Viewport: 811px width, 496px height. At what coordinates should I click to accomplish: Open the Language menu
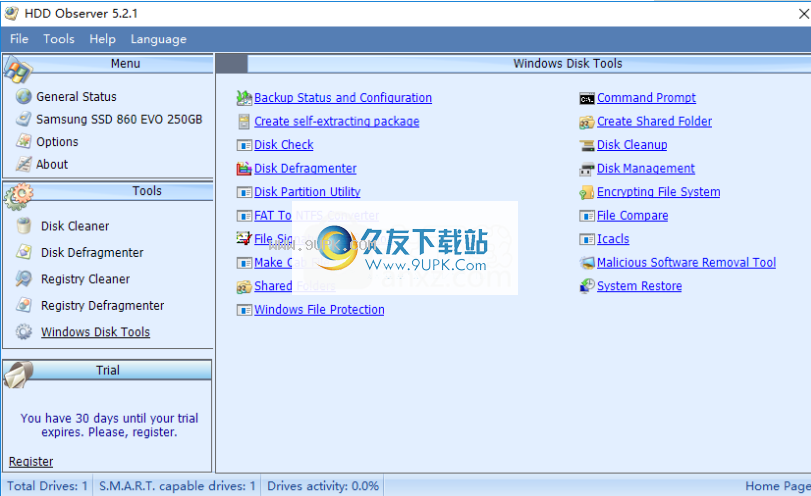158,39
